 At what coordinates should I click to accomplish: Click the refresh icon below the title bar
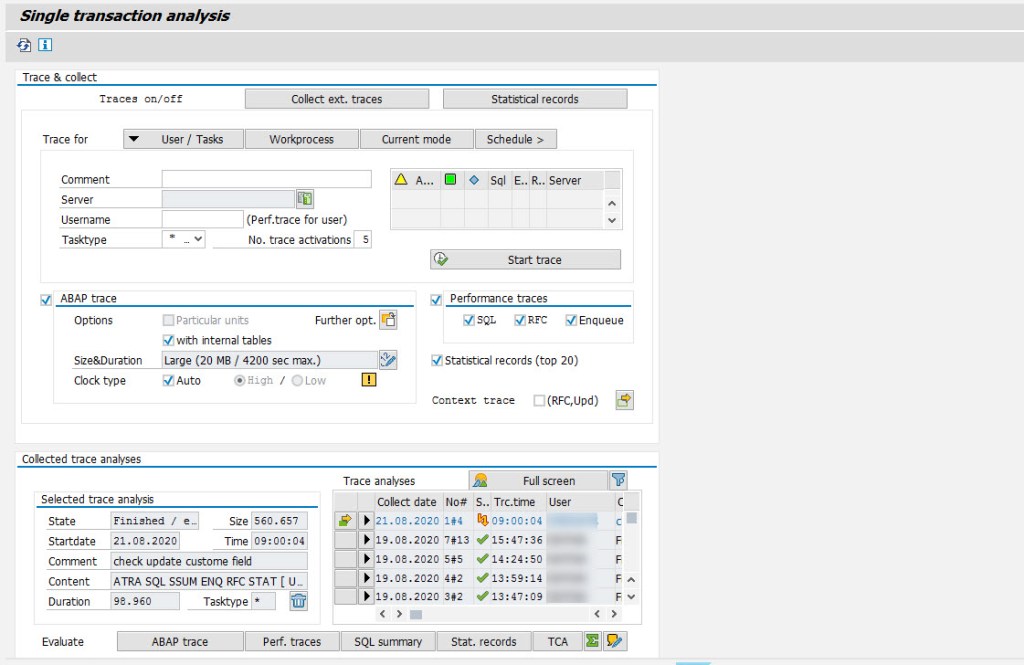tap(22, 45)
